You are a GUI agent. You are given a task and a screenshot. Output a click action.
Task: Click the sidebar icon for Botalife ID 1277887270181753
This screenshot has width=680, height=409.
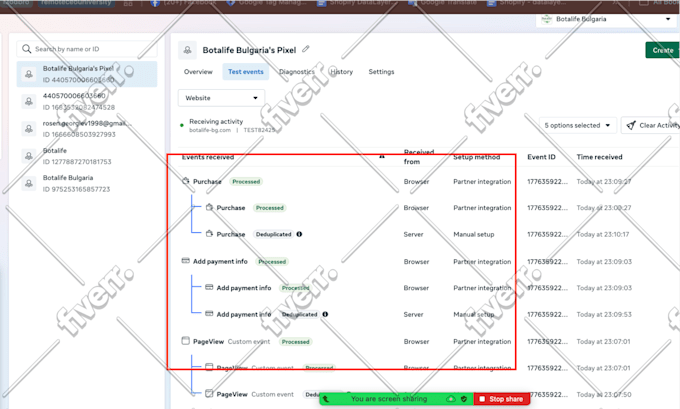point(29,156)
